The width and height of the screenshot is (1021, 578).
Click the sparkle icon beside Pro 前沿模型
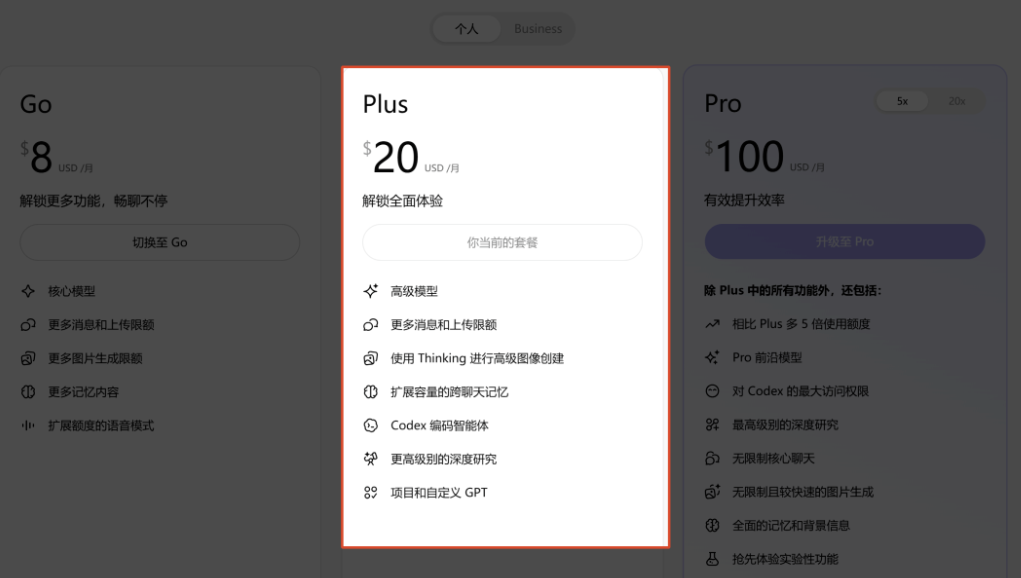712,357
